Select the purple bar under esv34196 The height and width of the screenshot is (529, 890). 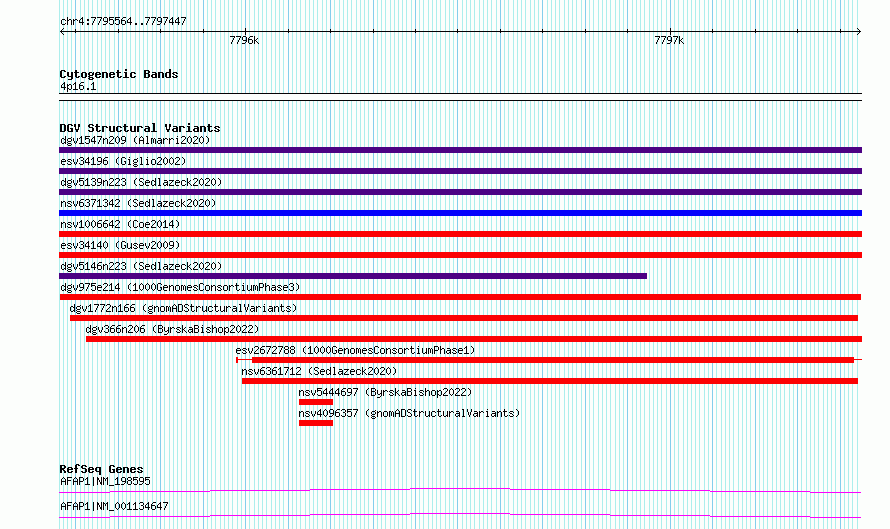coord(460,171)
